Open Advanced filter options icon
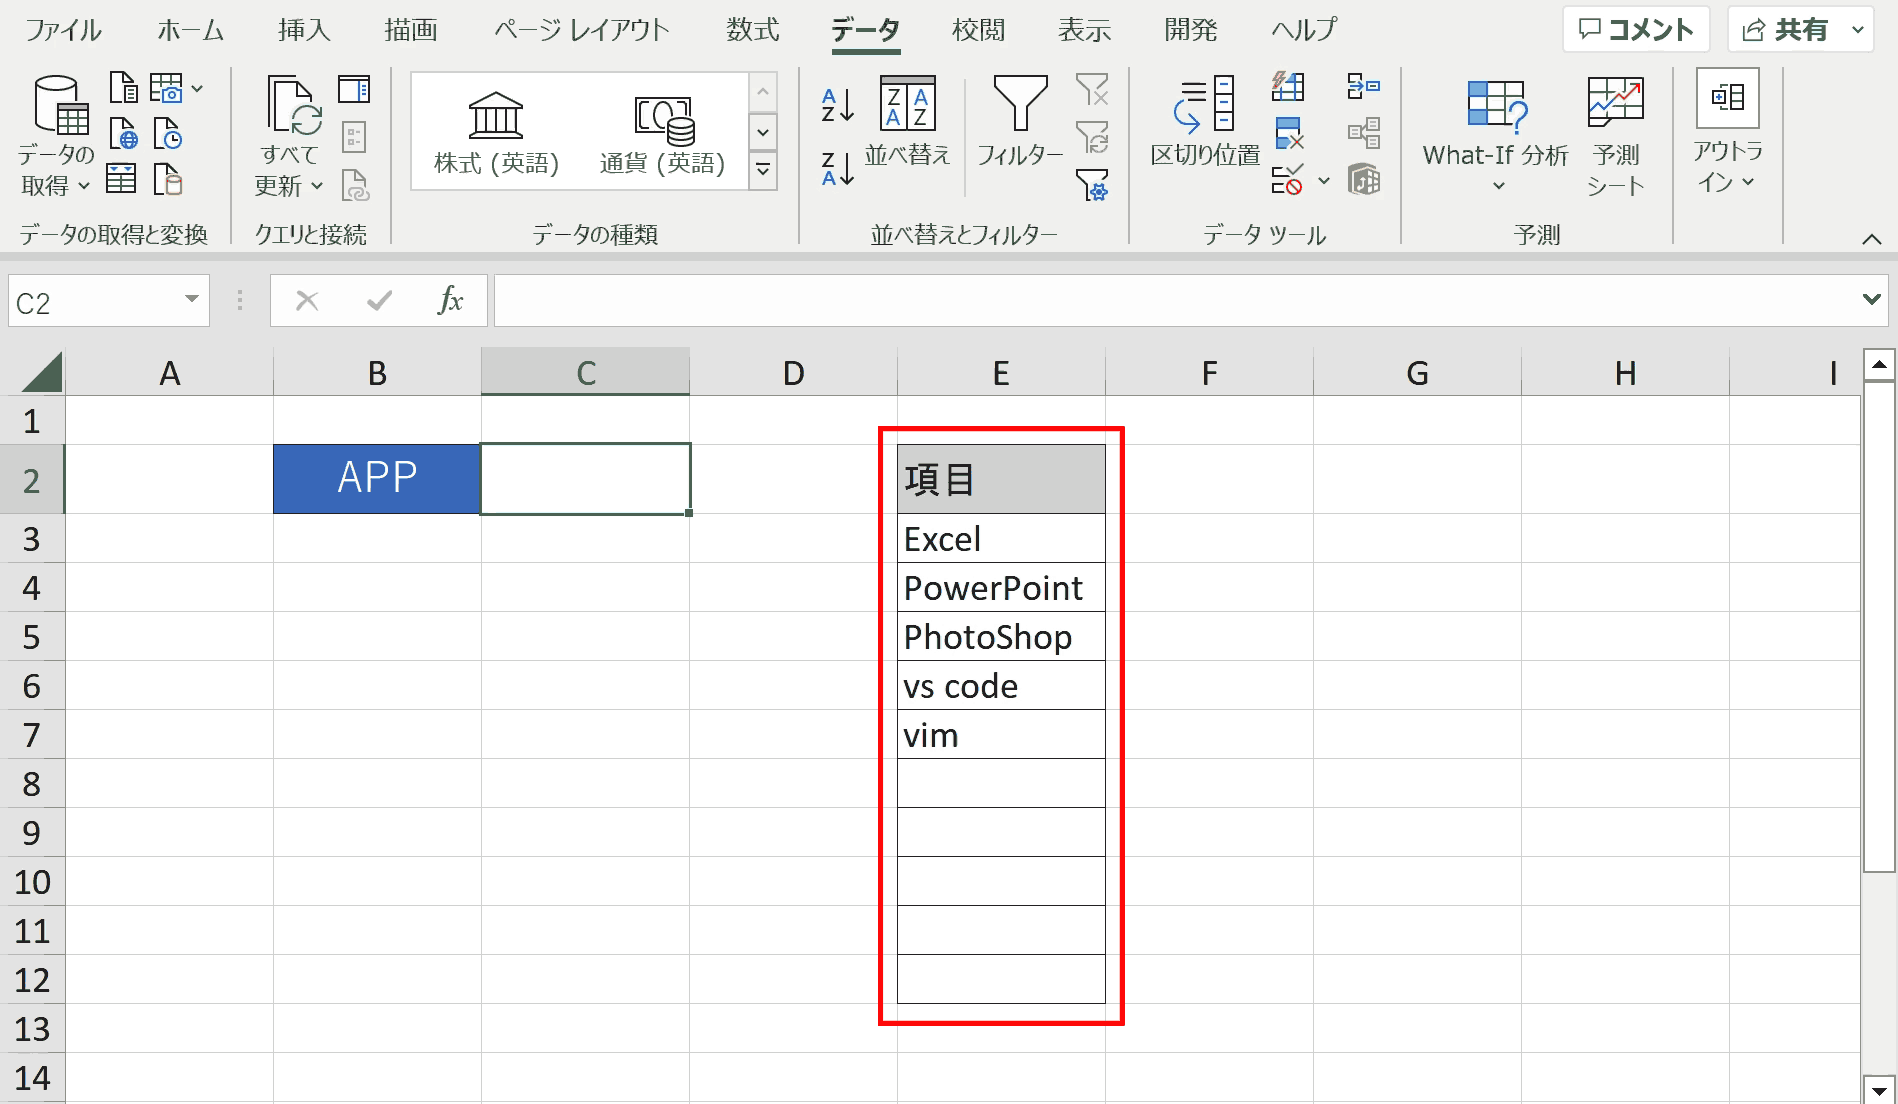Image resolution: width=1898 pixels, height=1104 pixels. pyautogui.click(x=1092, y=184)
